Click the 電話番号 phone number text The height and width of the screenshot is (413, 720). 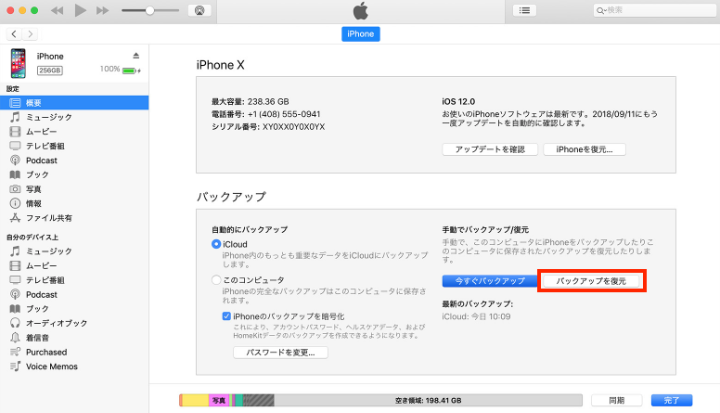pos(266,114)
